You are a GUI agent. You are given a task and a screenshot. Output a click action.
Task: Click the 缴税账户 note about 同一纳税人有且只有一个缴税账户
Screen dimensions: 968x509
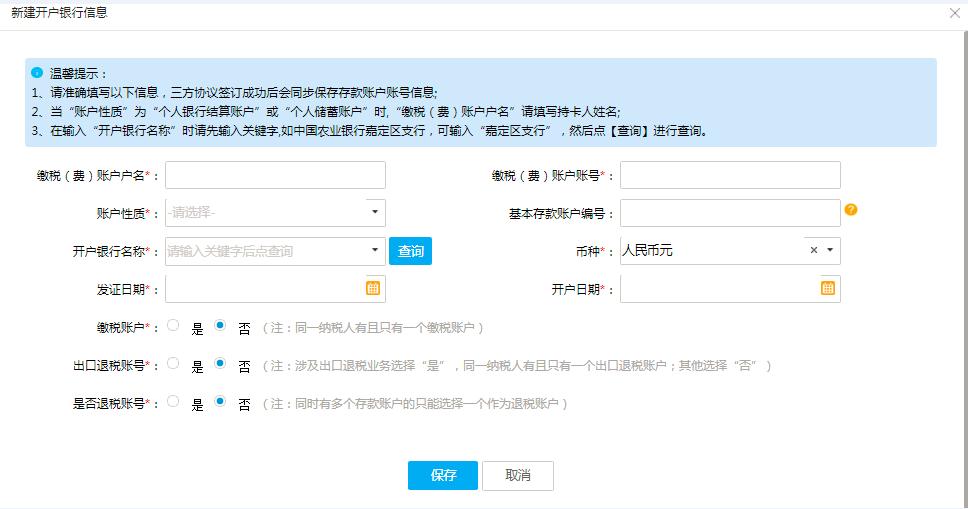[373, 328]
